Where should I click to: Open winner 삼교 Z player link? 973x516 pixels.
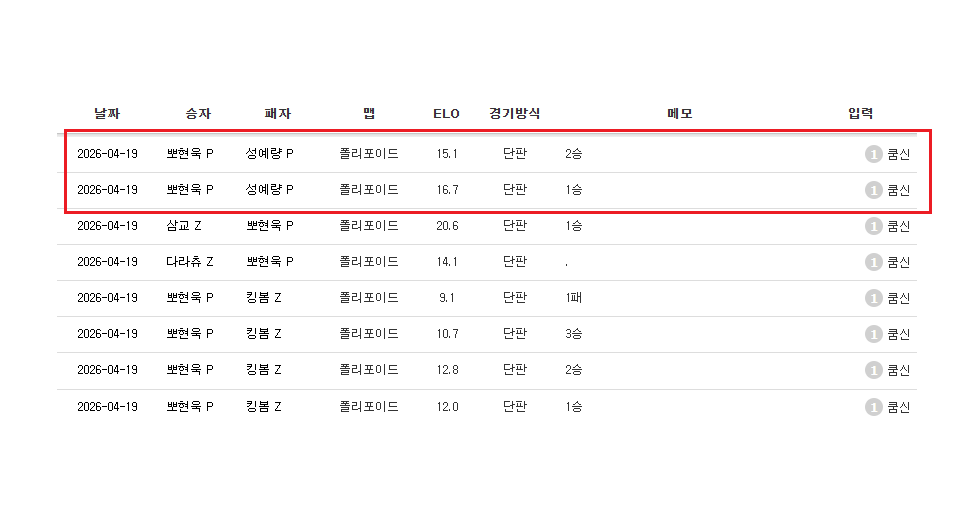tap(184, 226)
